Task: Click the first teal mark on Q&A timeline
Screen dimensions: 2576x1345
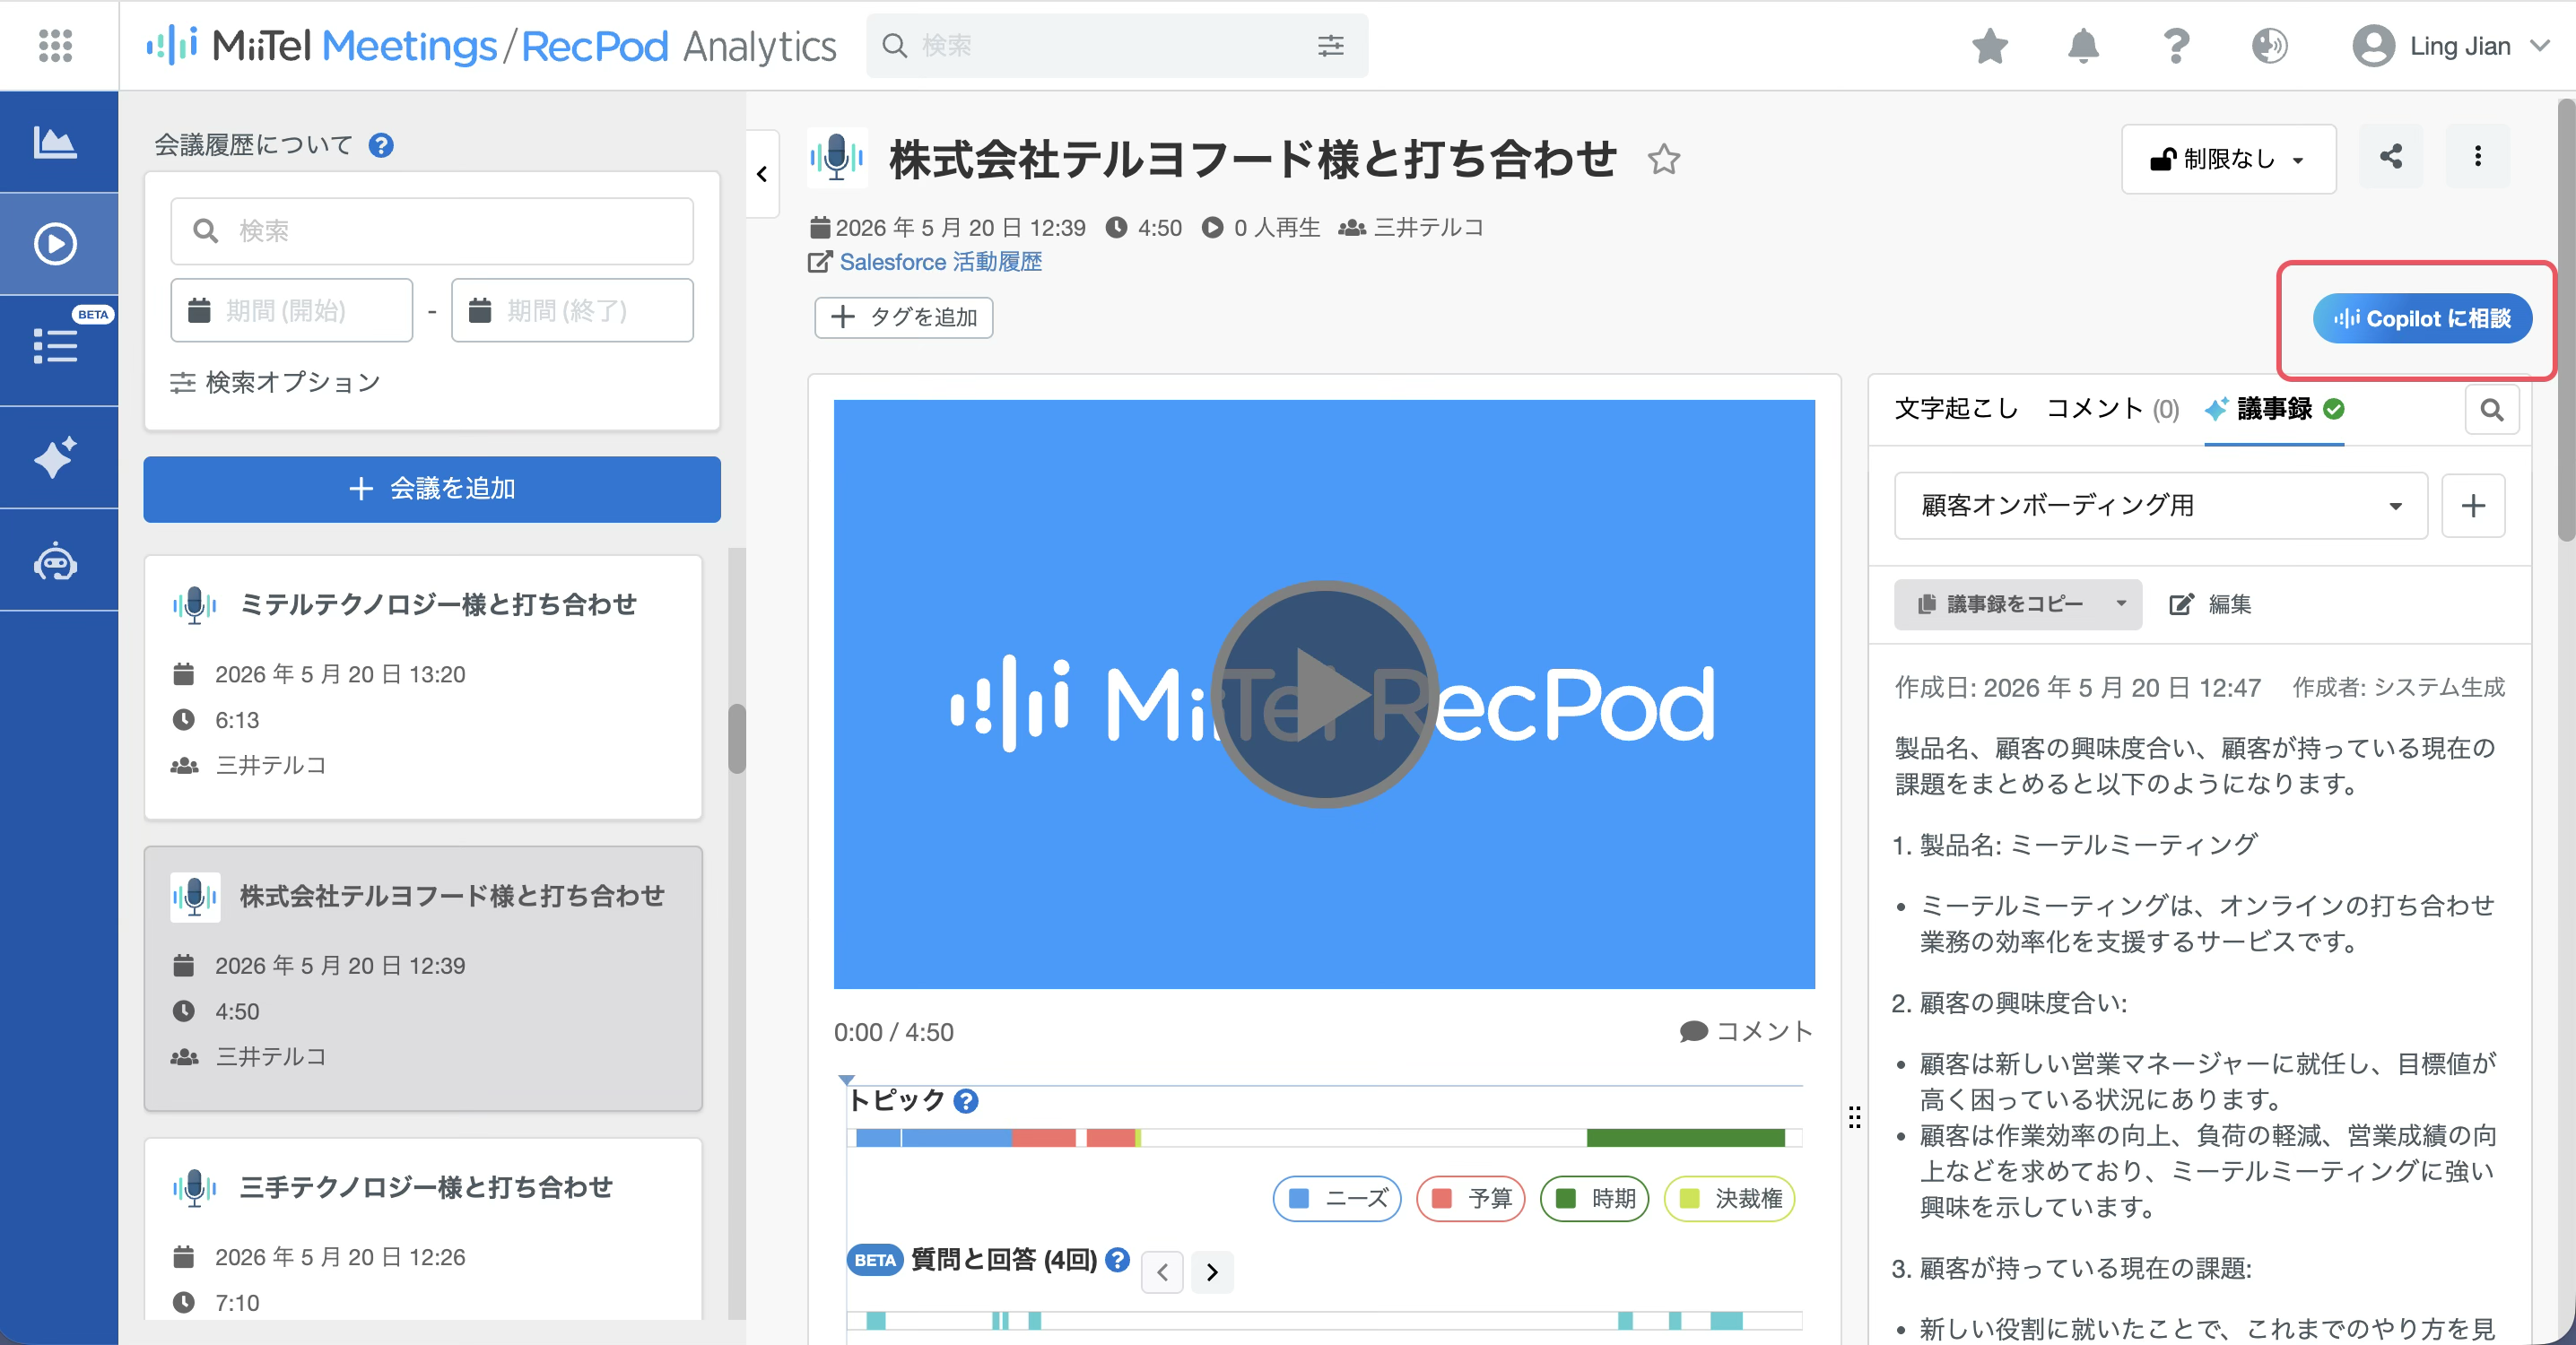Action: [875, 1320]
